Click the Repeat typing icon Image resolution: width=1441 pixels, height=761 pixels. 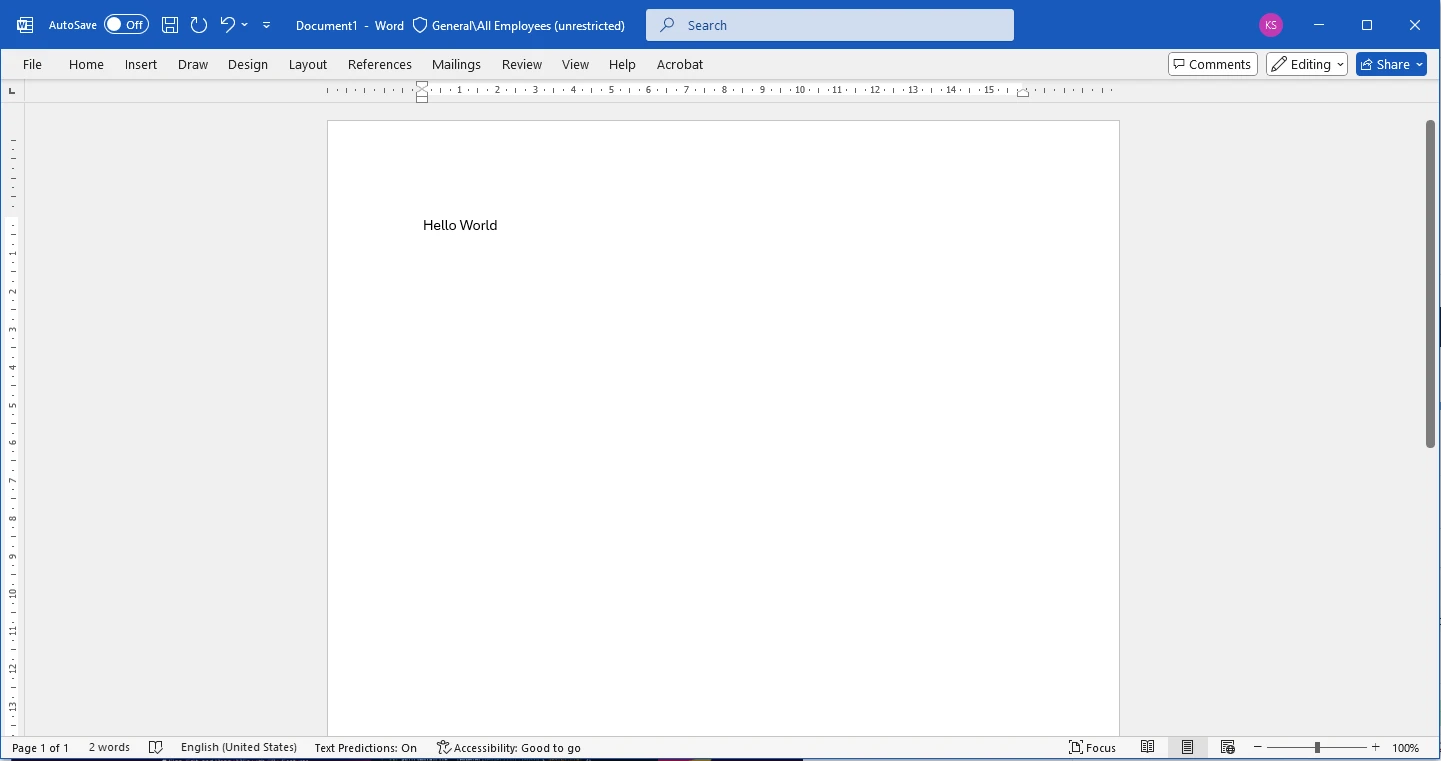pos(199,25)
